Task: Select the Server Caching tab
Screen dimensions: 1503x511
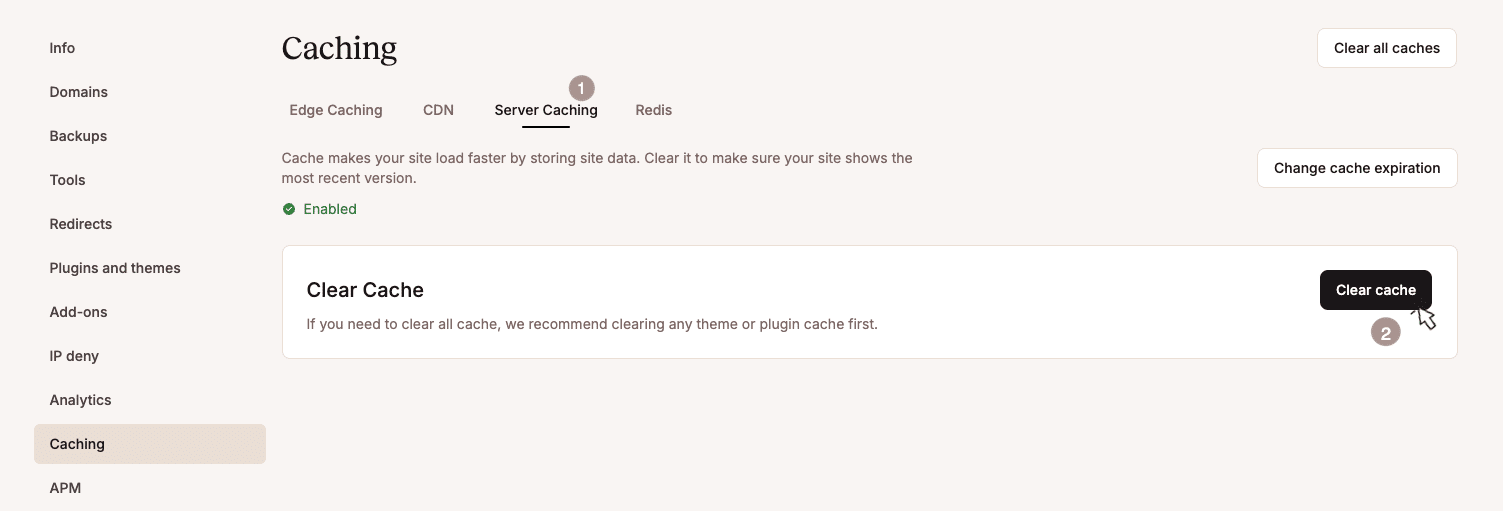Action: [x=546, y=110]
